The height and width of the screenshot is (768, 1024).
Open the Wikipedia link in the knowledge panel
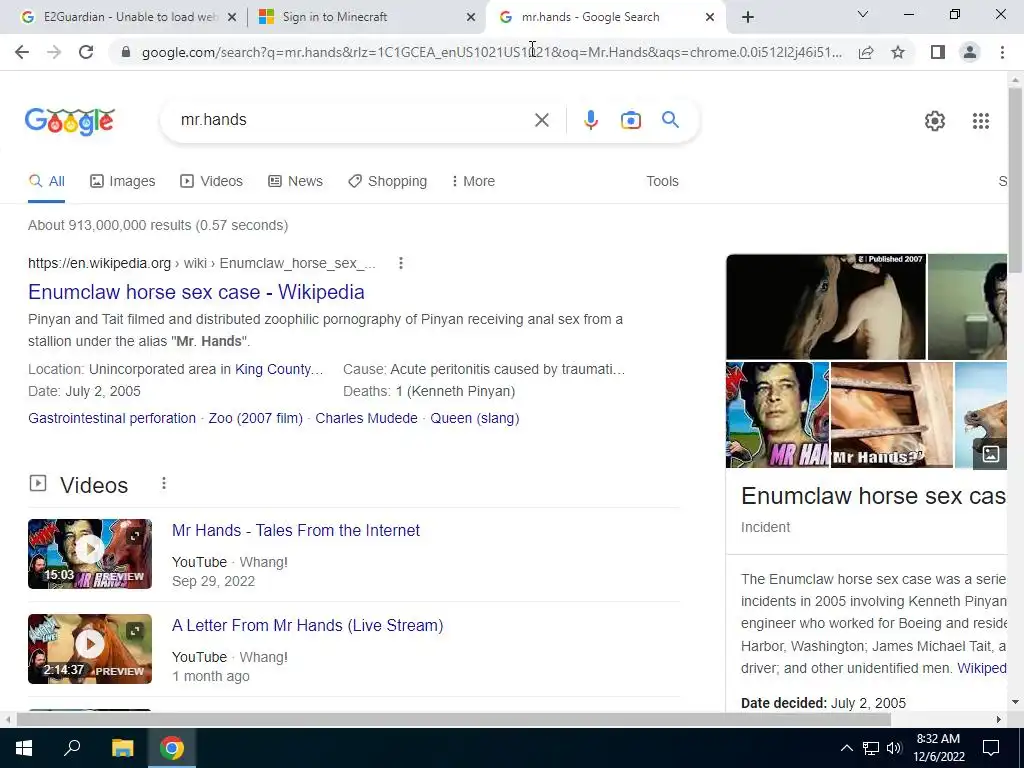[982, 668]
